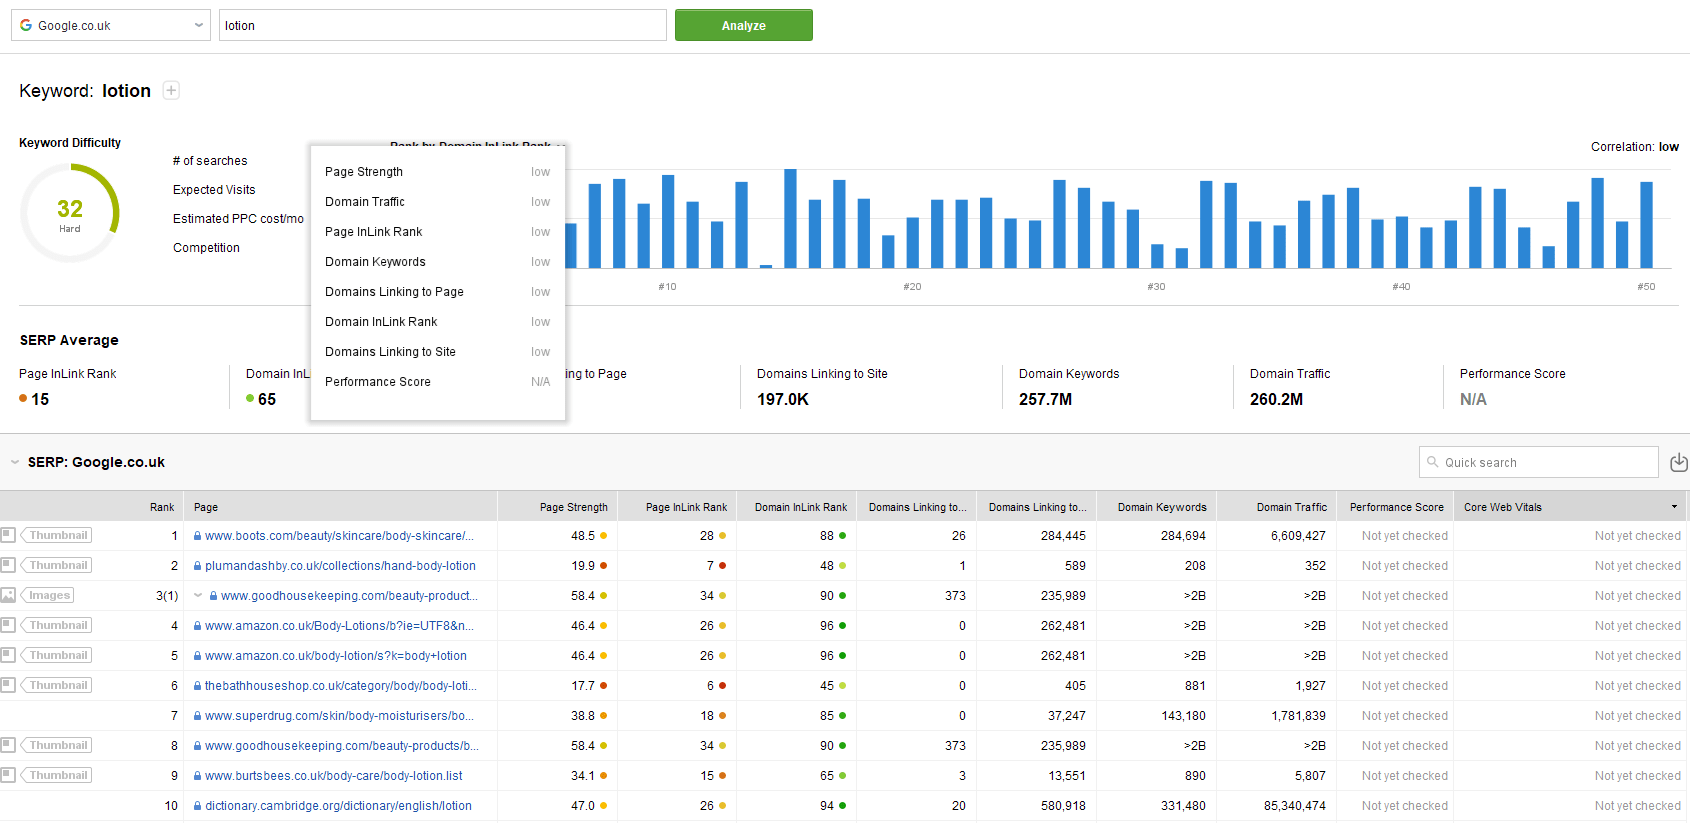Click the padlock icon before www.boots.com link

pos(198,536)
